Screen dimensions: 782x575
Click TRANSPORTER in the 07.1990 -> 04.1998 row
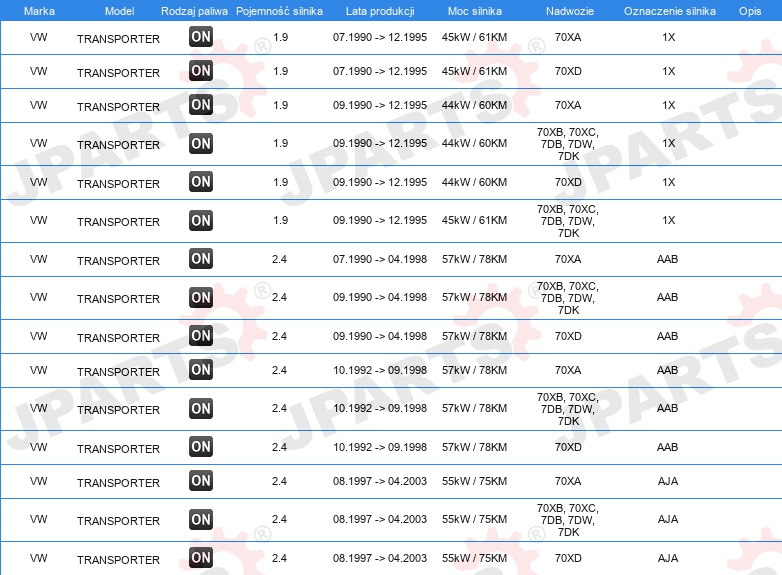[x=118, y=261]
